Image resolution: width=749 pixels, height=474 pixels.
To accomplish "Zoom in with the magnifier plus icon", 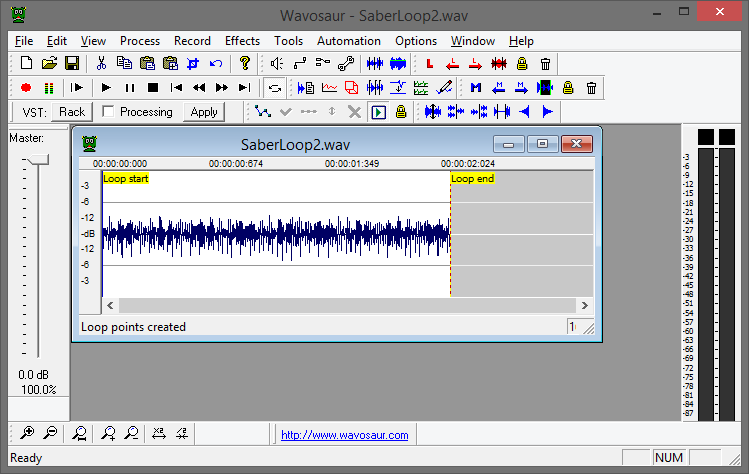I will click(27, 433).
